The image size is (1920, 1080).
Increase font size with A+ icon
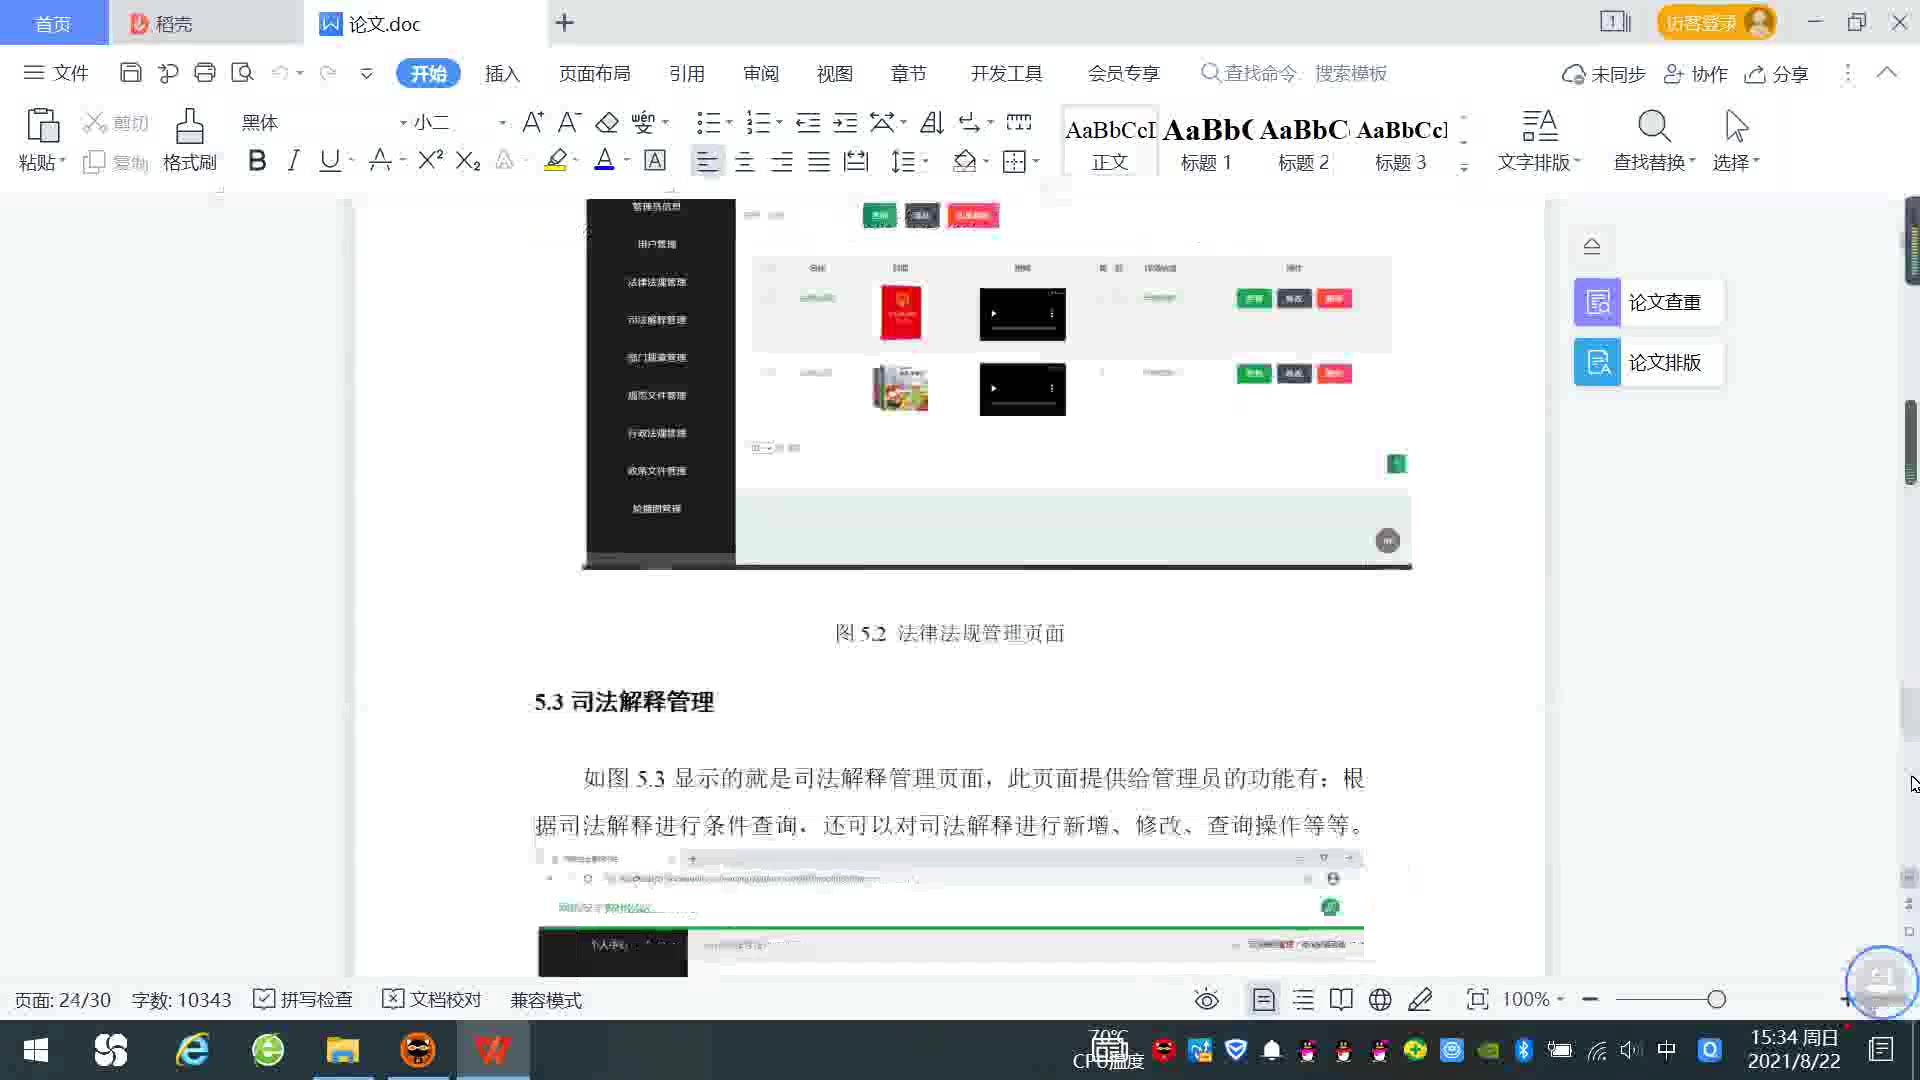(533, 122)
